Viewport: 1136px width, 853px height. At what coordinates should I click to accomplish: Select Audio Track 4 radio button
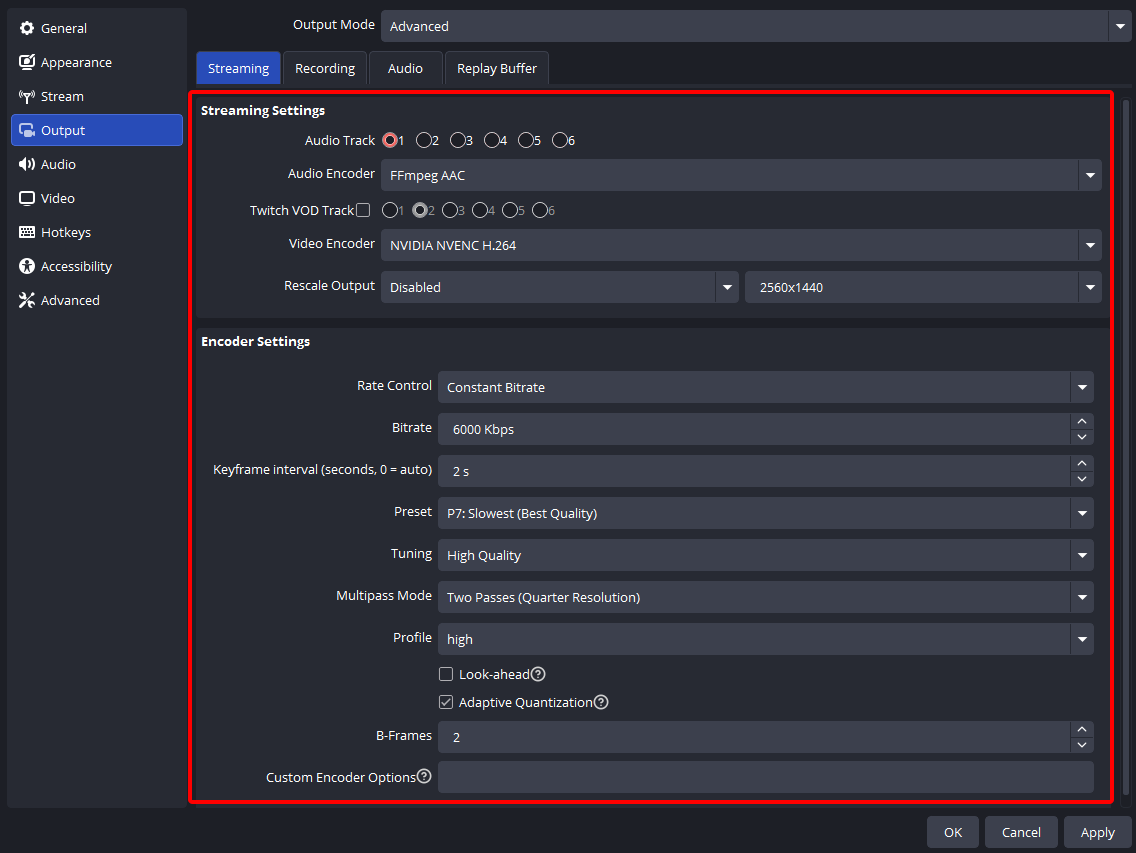492,140
